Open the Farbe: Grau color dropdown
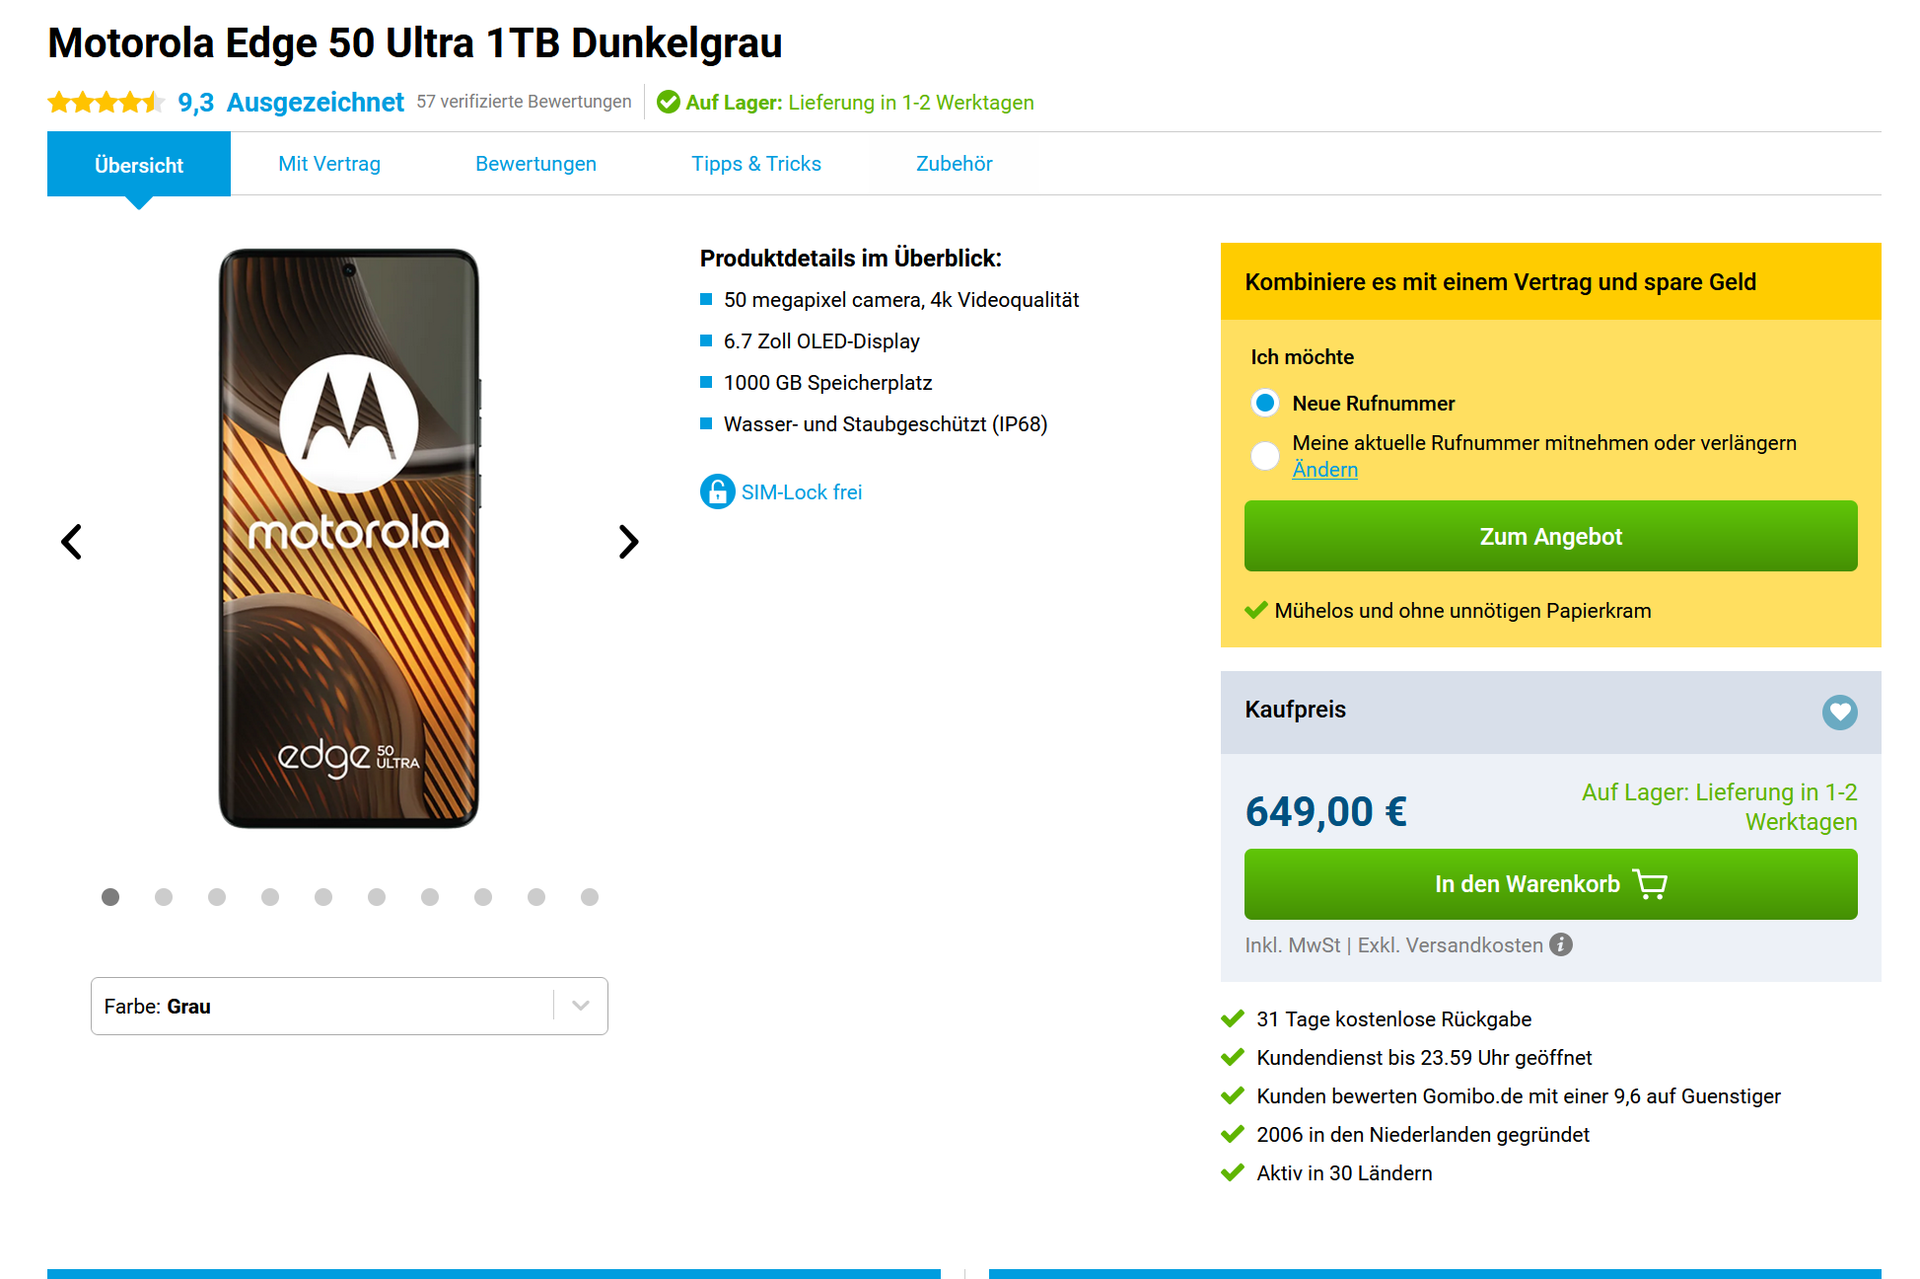Viewport: 1920px width, 1279px height. pyautogui.click(x=349, y=1006)
